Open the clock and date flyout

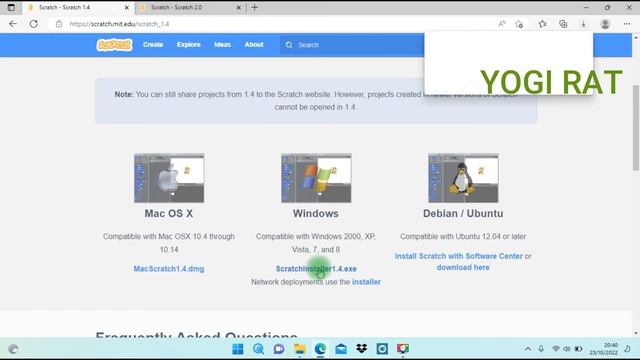604,349
